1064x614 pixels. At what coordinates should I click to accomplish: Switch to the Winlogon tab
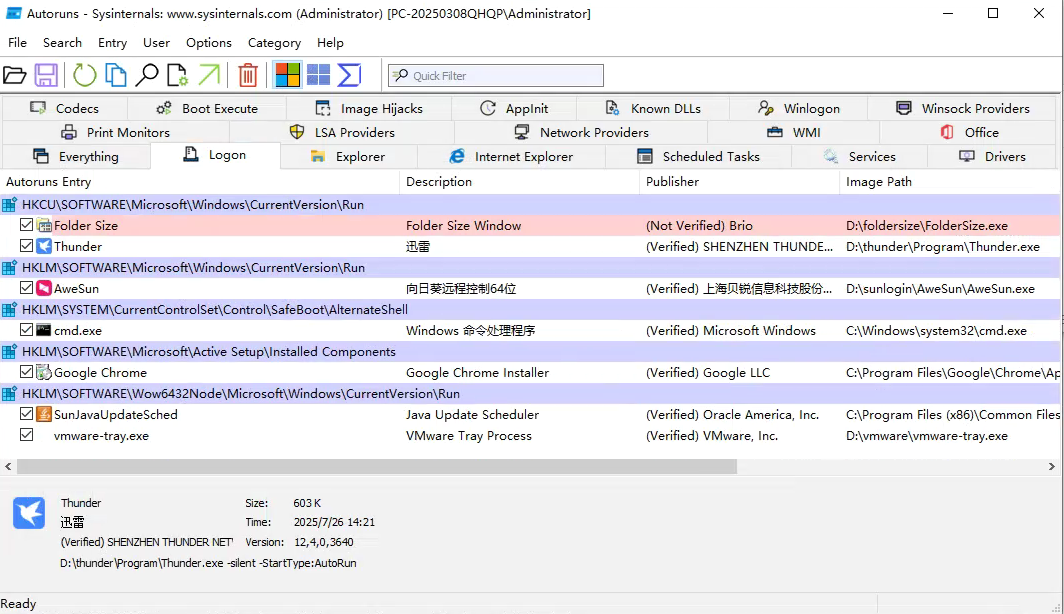point(799,109)
